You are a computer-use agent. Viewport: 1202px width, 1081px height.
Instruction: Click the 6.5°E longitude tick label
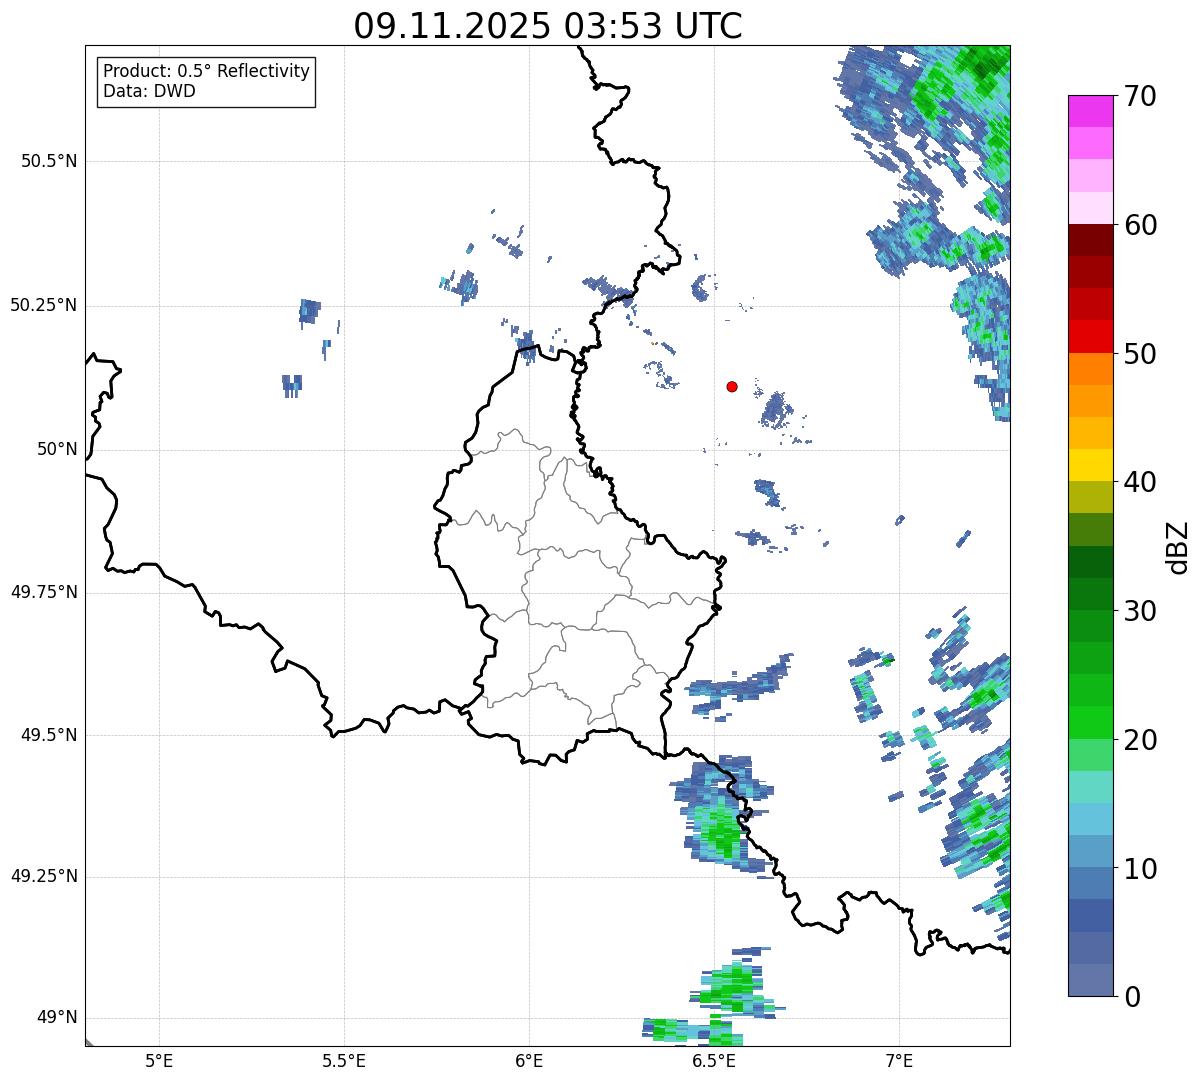[714, 1061]
